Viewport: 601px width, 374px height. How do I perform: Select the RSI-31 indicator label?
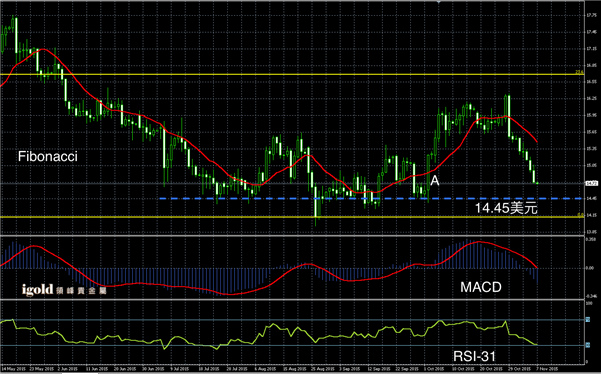tap(475, 356)
